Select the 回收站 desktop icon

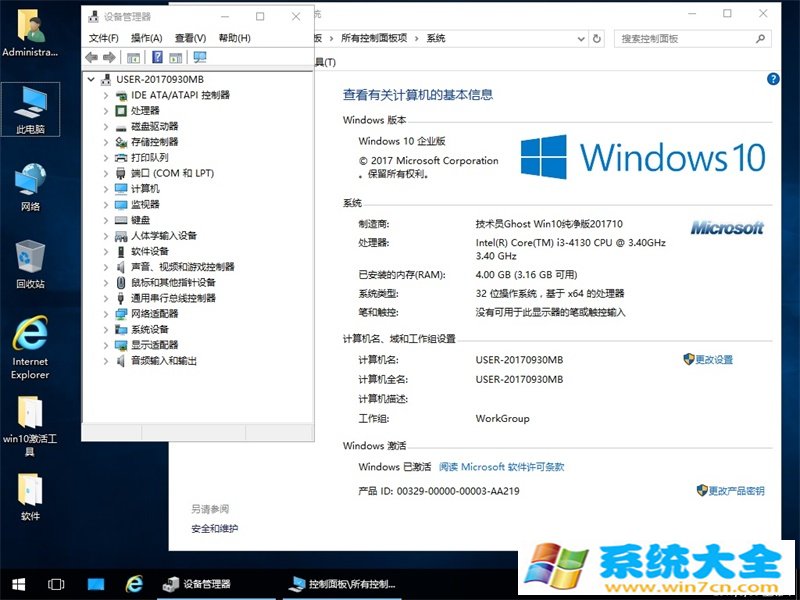click(x=30, y=264)
